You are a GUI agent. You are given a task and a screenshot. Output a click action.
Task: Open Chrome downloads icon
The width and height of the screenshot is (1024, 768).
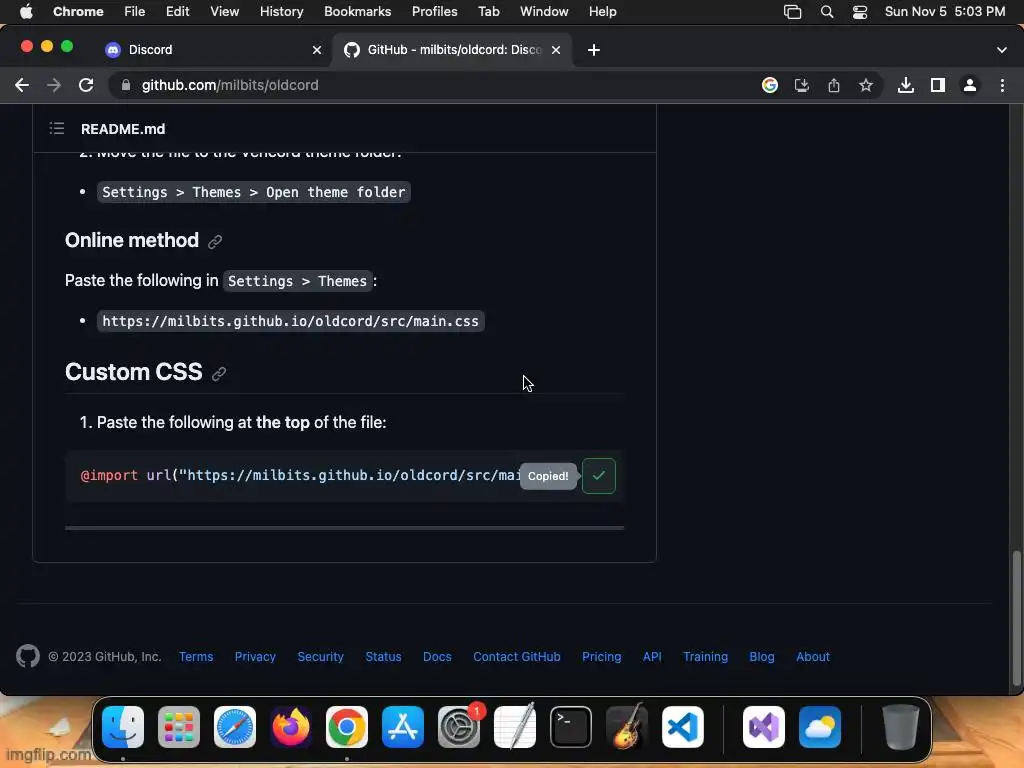coord(906,85)
